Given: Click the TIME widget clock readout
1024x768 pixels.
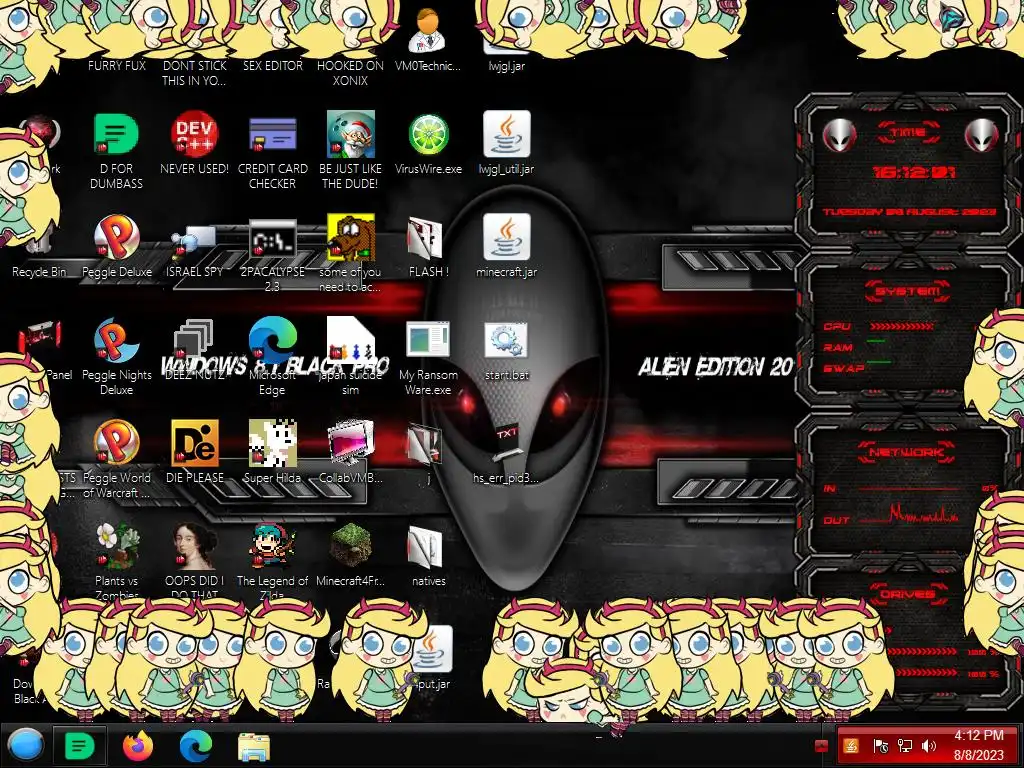Looking at the screenshot, I should (914, 172).
